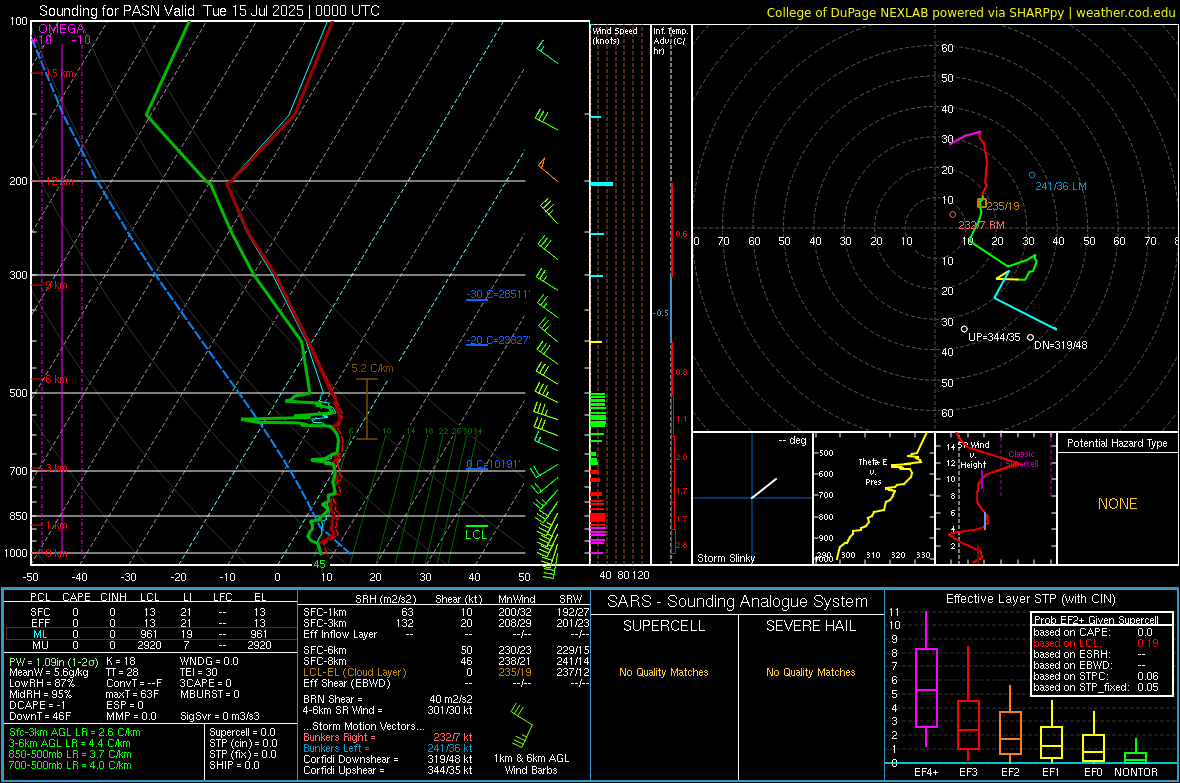This screenshot has height=783, width=1180.
Task: Click the 'based on STPC:' row
Action: point(1096,676)
